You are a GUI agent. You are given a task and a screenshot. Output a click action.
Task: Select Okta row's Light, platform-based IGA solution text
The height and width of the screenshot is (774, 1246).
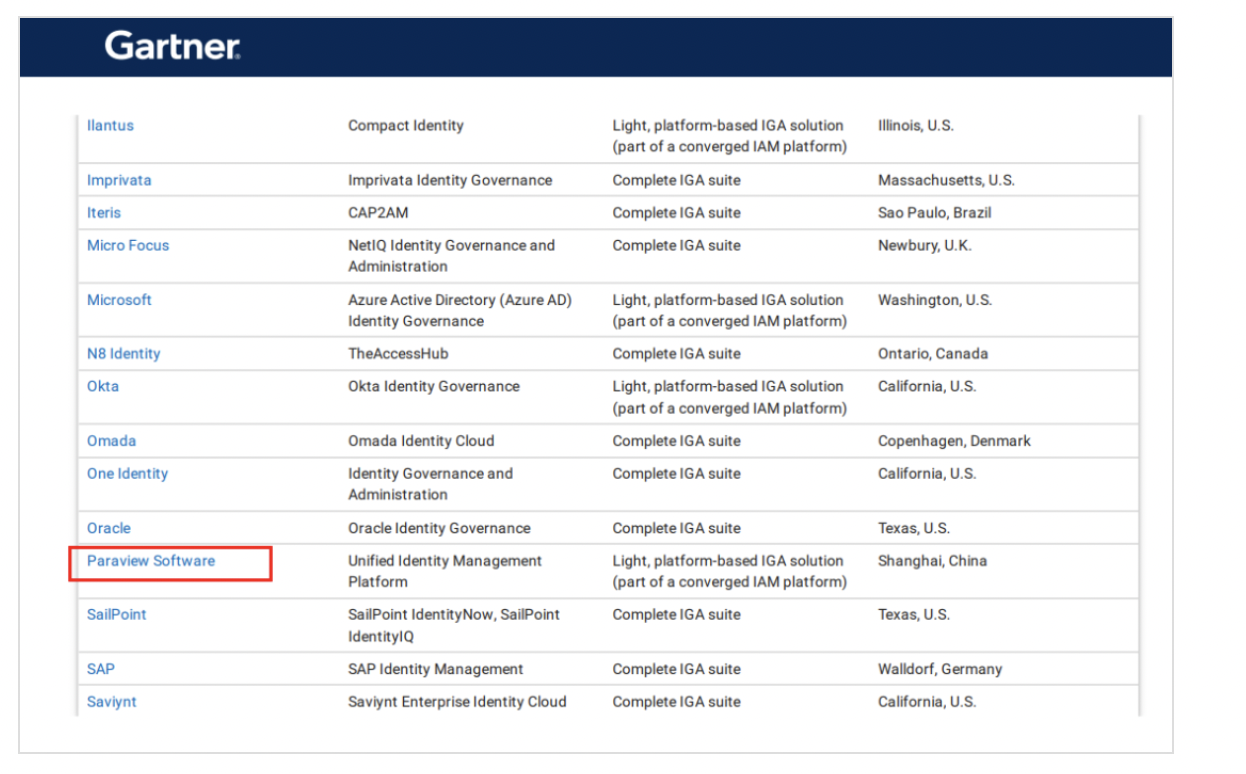pyautogui.click(x=730, y=397)
